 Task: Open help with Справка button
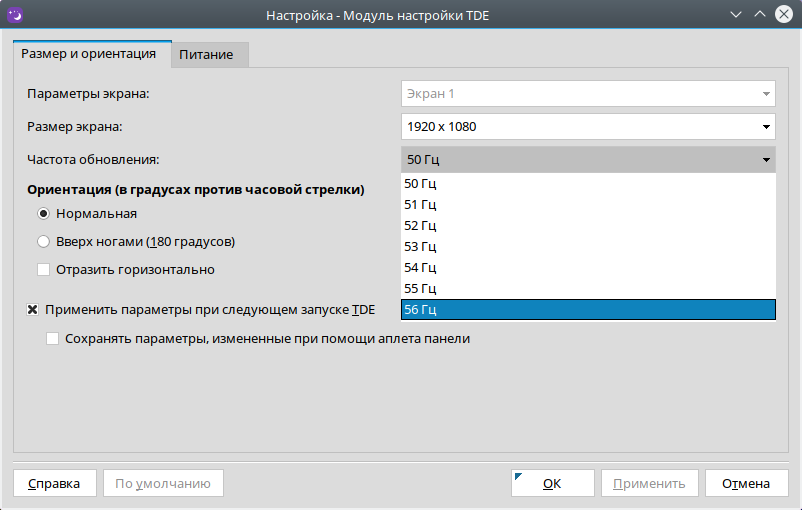click(x=54, y=483)
